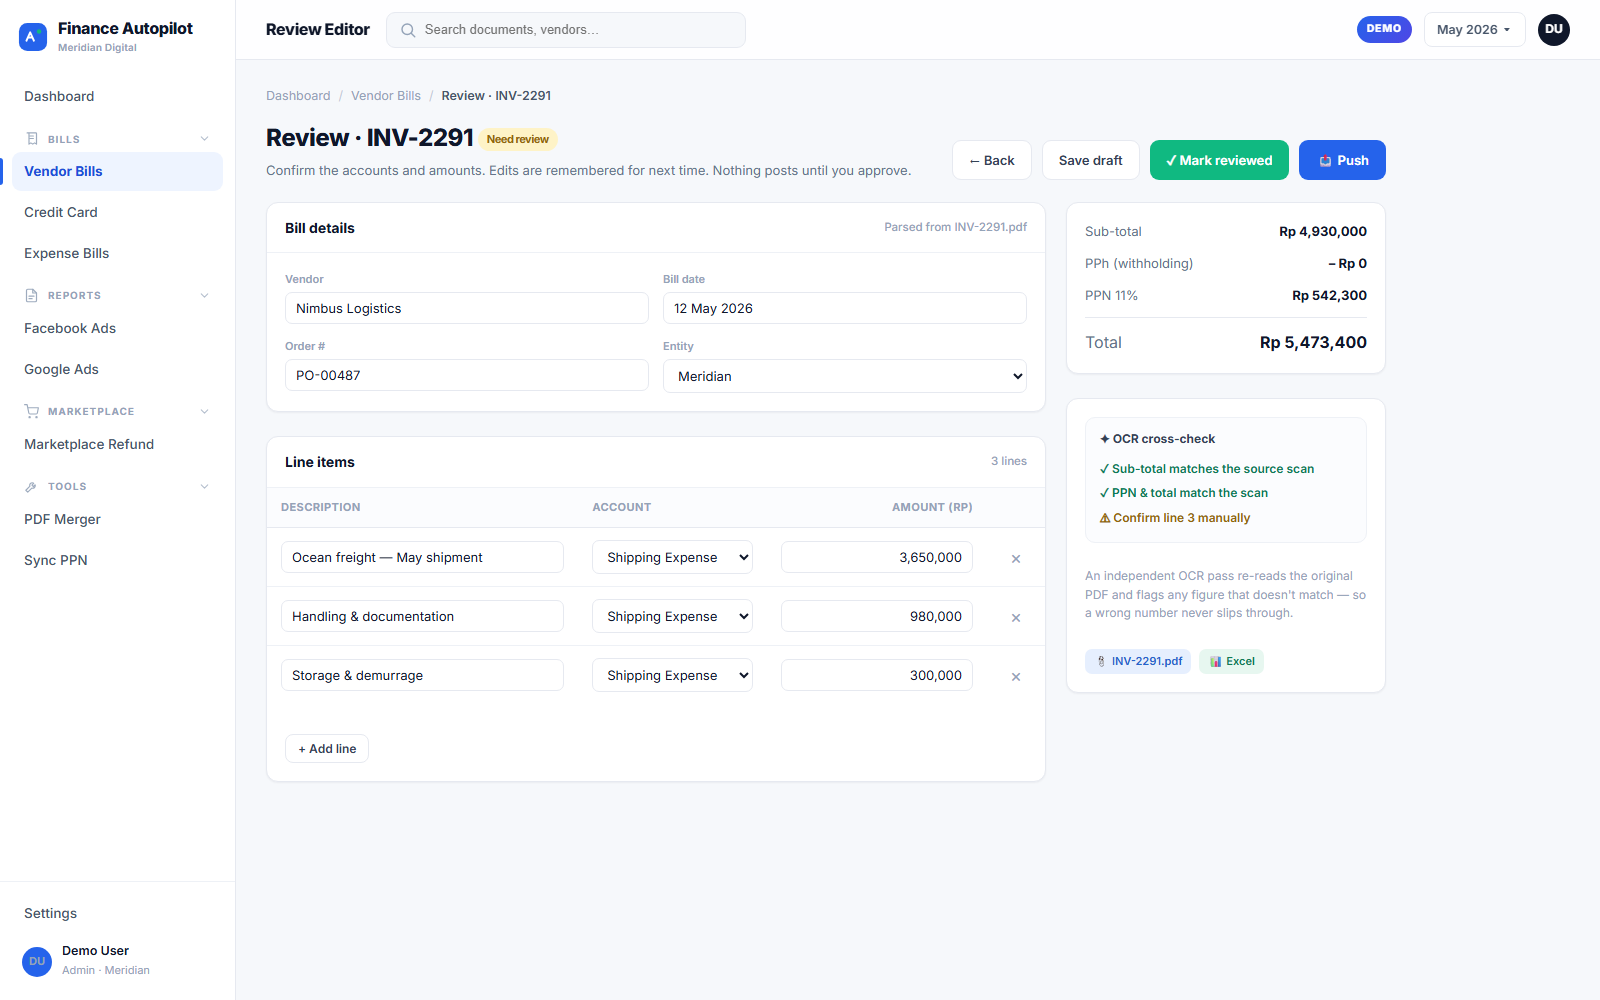Image resolution: width=1600 pixels, height=1000 pixels.
Task: Open Marketplace Refund page
Action: pyautogui.click(x=117, y=444)
